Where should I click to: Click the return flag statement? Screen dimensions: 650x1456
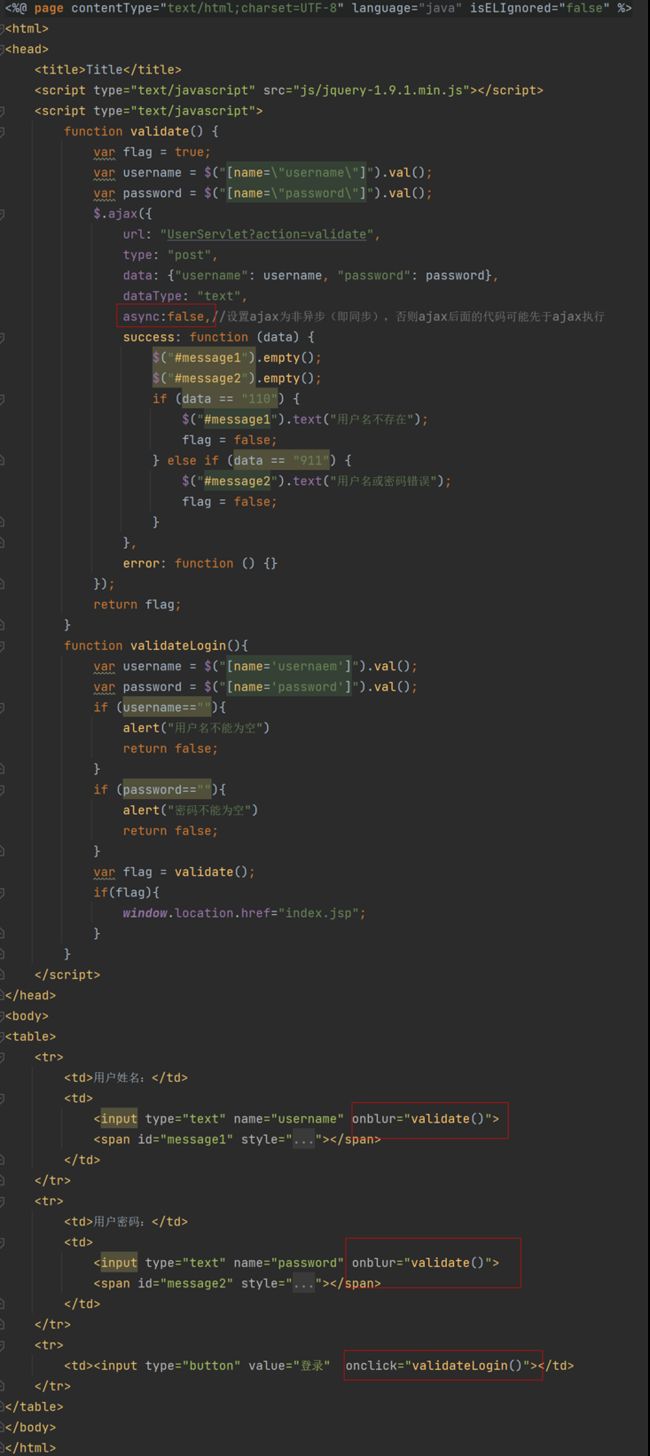[x=137, y=604]
